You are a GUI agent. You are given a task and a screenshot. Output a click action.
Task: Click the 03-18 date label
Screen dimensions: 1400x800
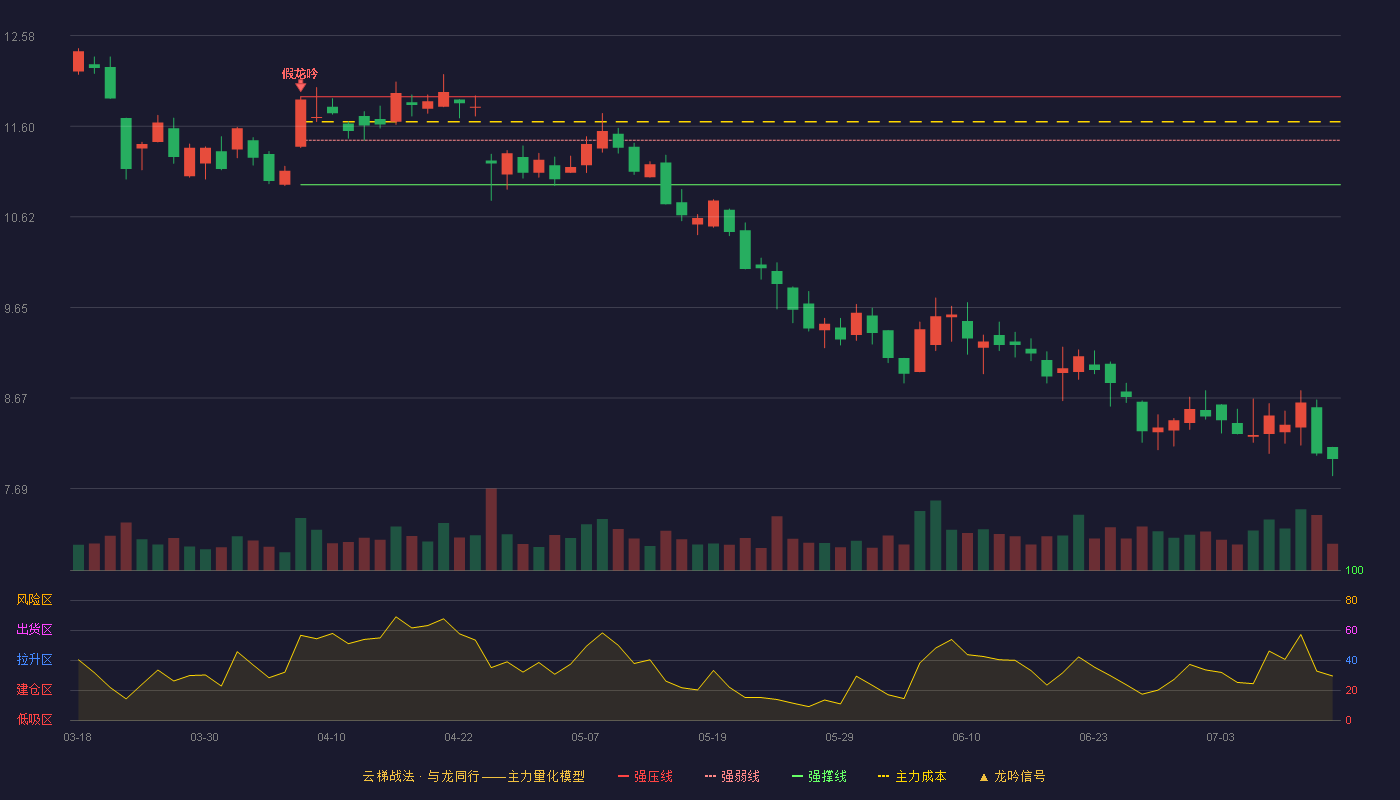point(77,737)
